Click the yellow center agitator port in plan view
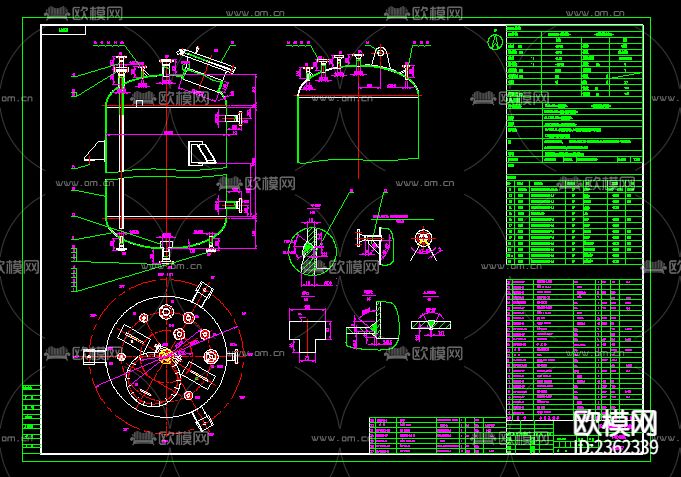This screenshot has height=477, width=681. (166, 356)
